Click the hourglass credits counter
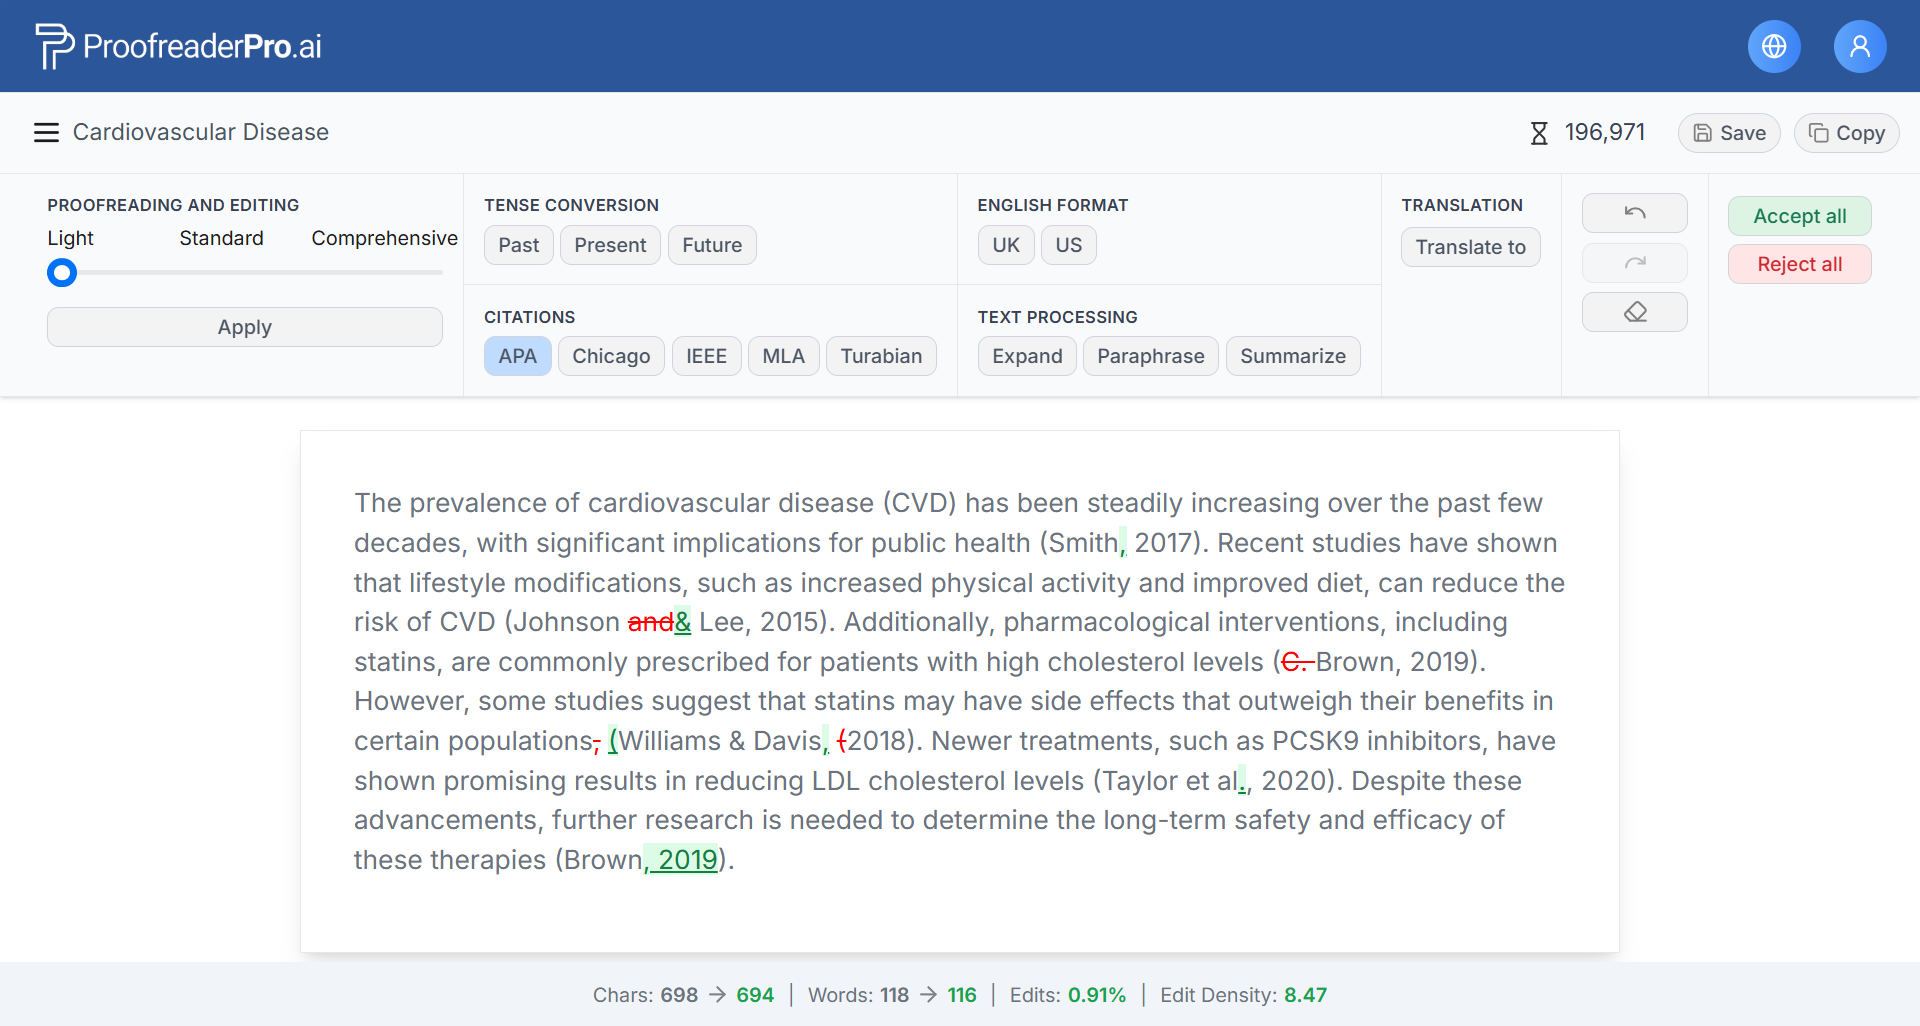Screen dimensions: 1920x1026 [1587, 133]
